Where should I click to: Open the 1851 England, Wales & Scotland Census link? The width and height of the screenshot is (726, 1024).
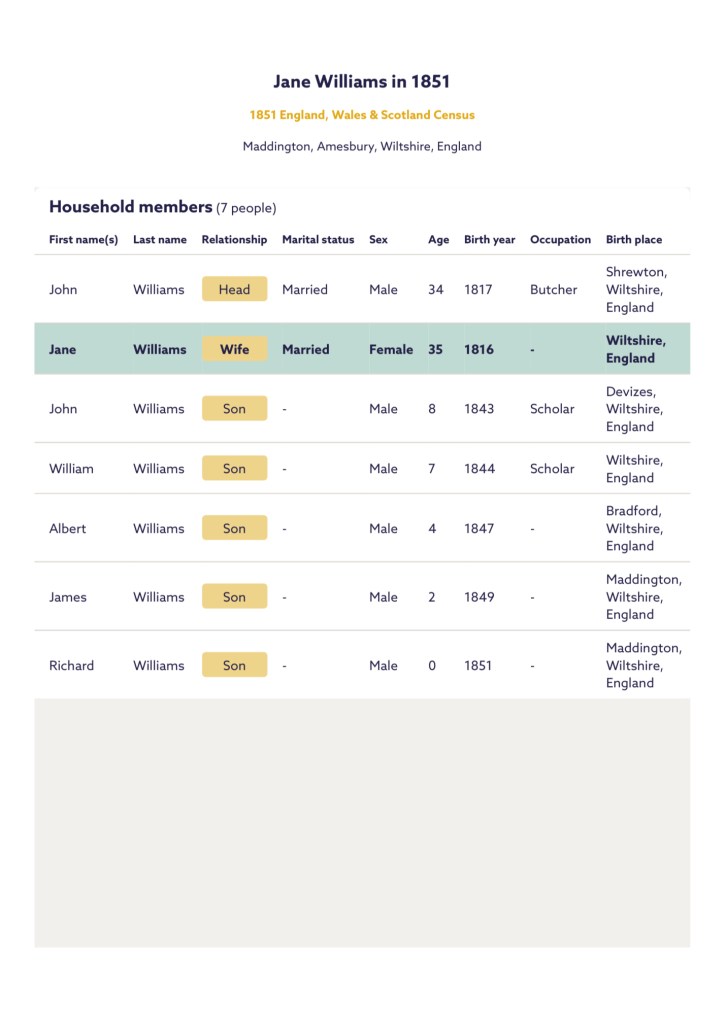(x=362, y=115)
